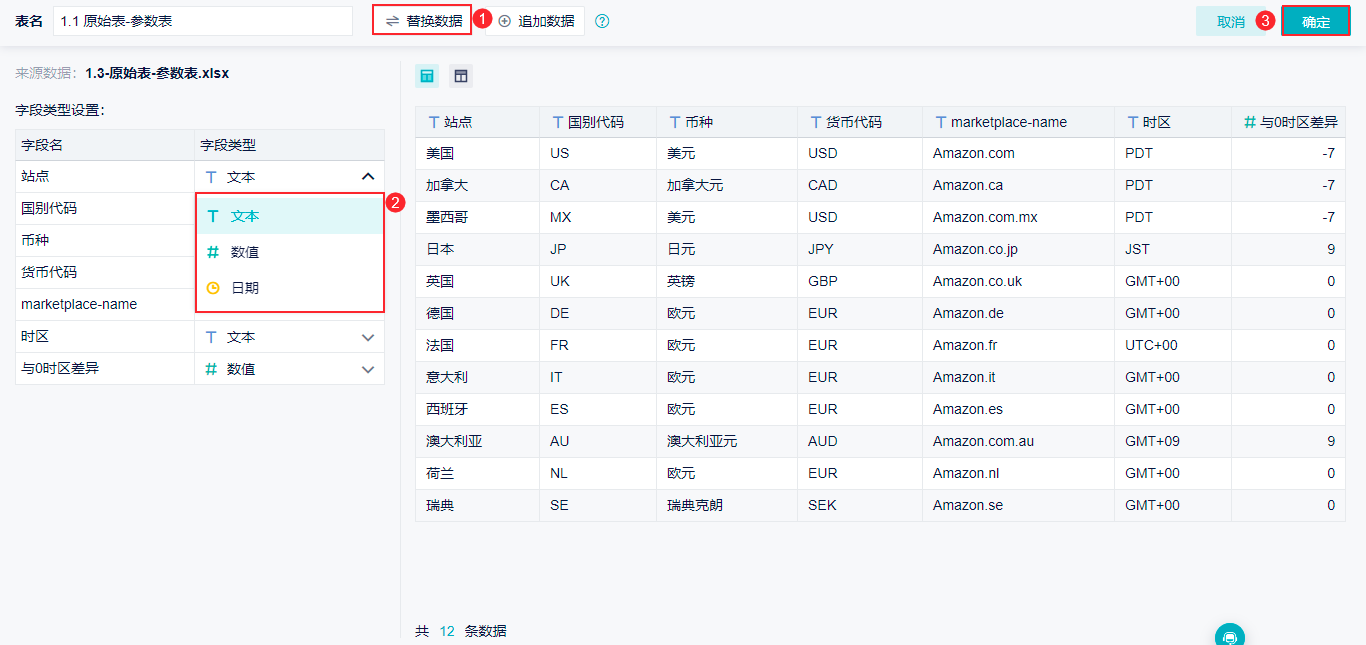This screenshot has width=1366, height=645.
Task: Click the cell Amazon.com.au
Action: point(1018,441)
